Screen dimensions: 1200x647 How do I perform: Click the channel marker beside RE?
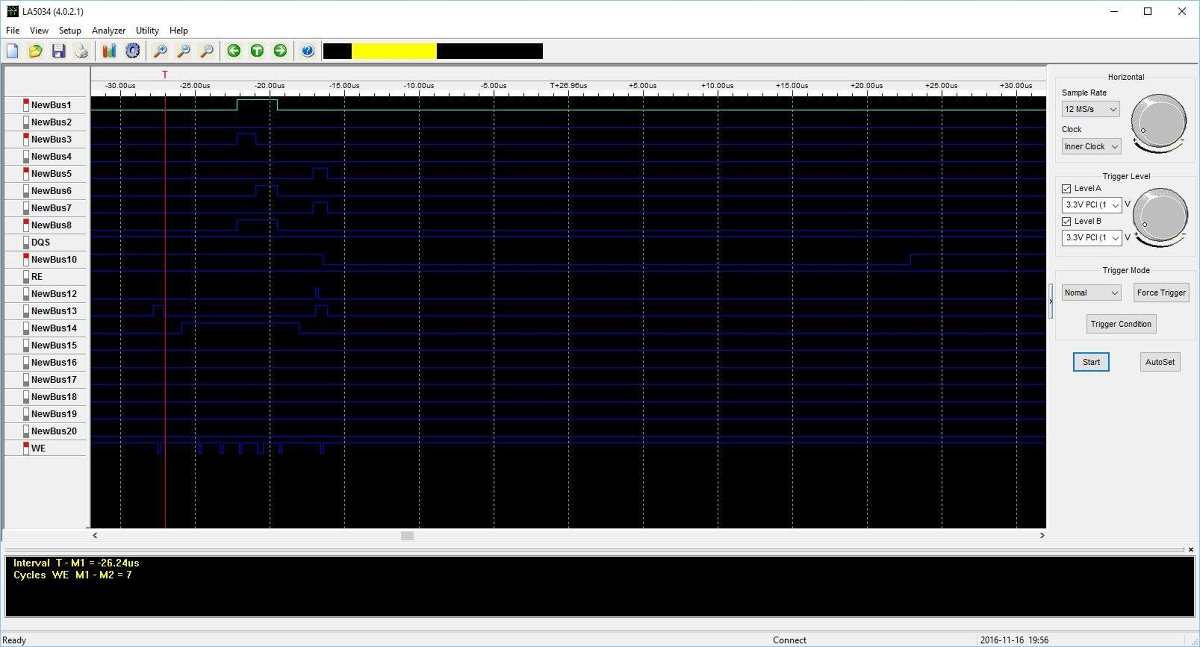click(x=26, y=276)
